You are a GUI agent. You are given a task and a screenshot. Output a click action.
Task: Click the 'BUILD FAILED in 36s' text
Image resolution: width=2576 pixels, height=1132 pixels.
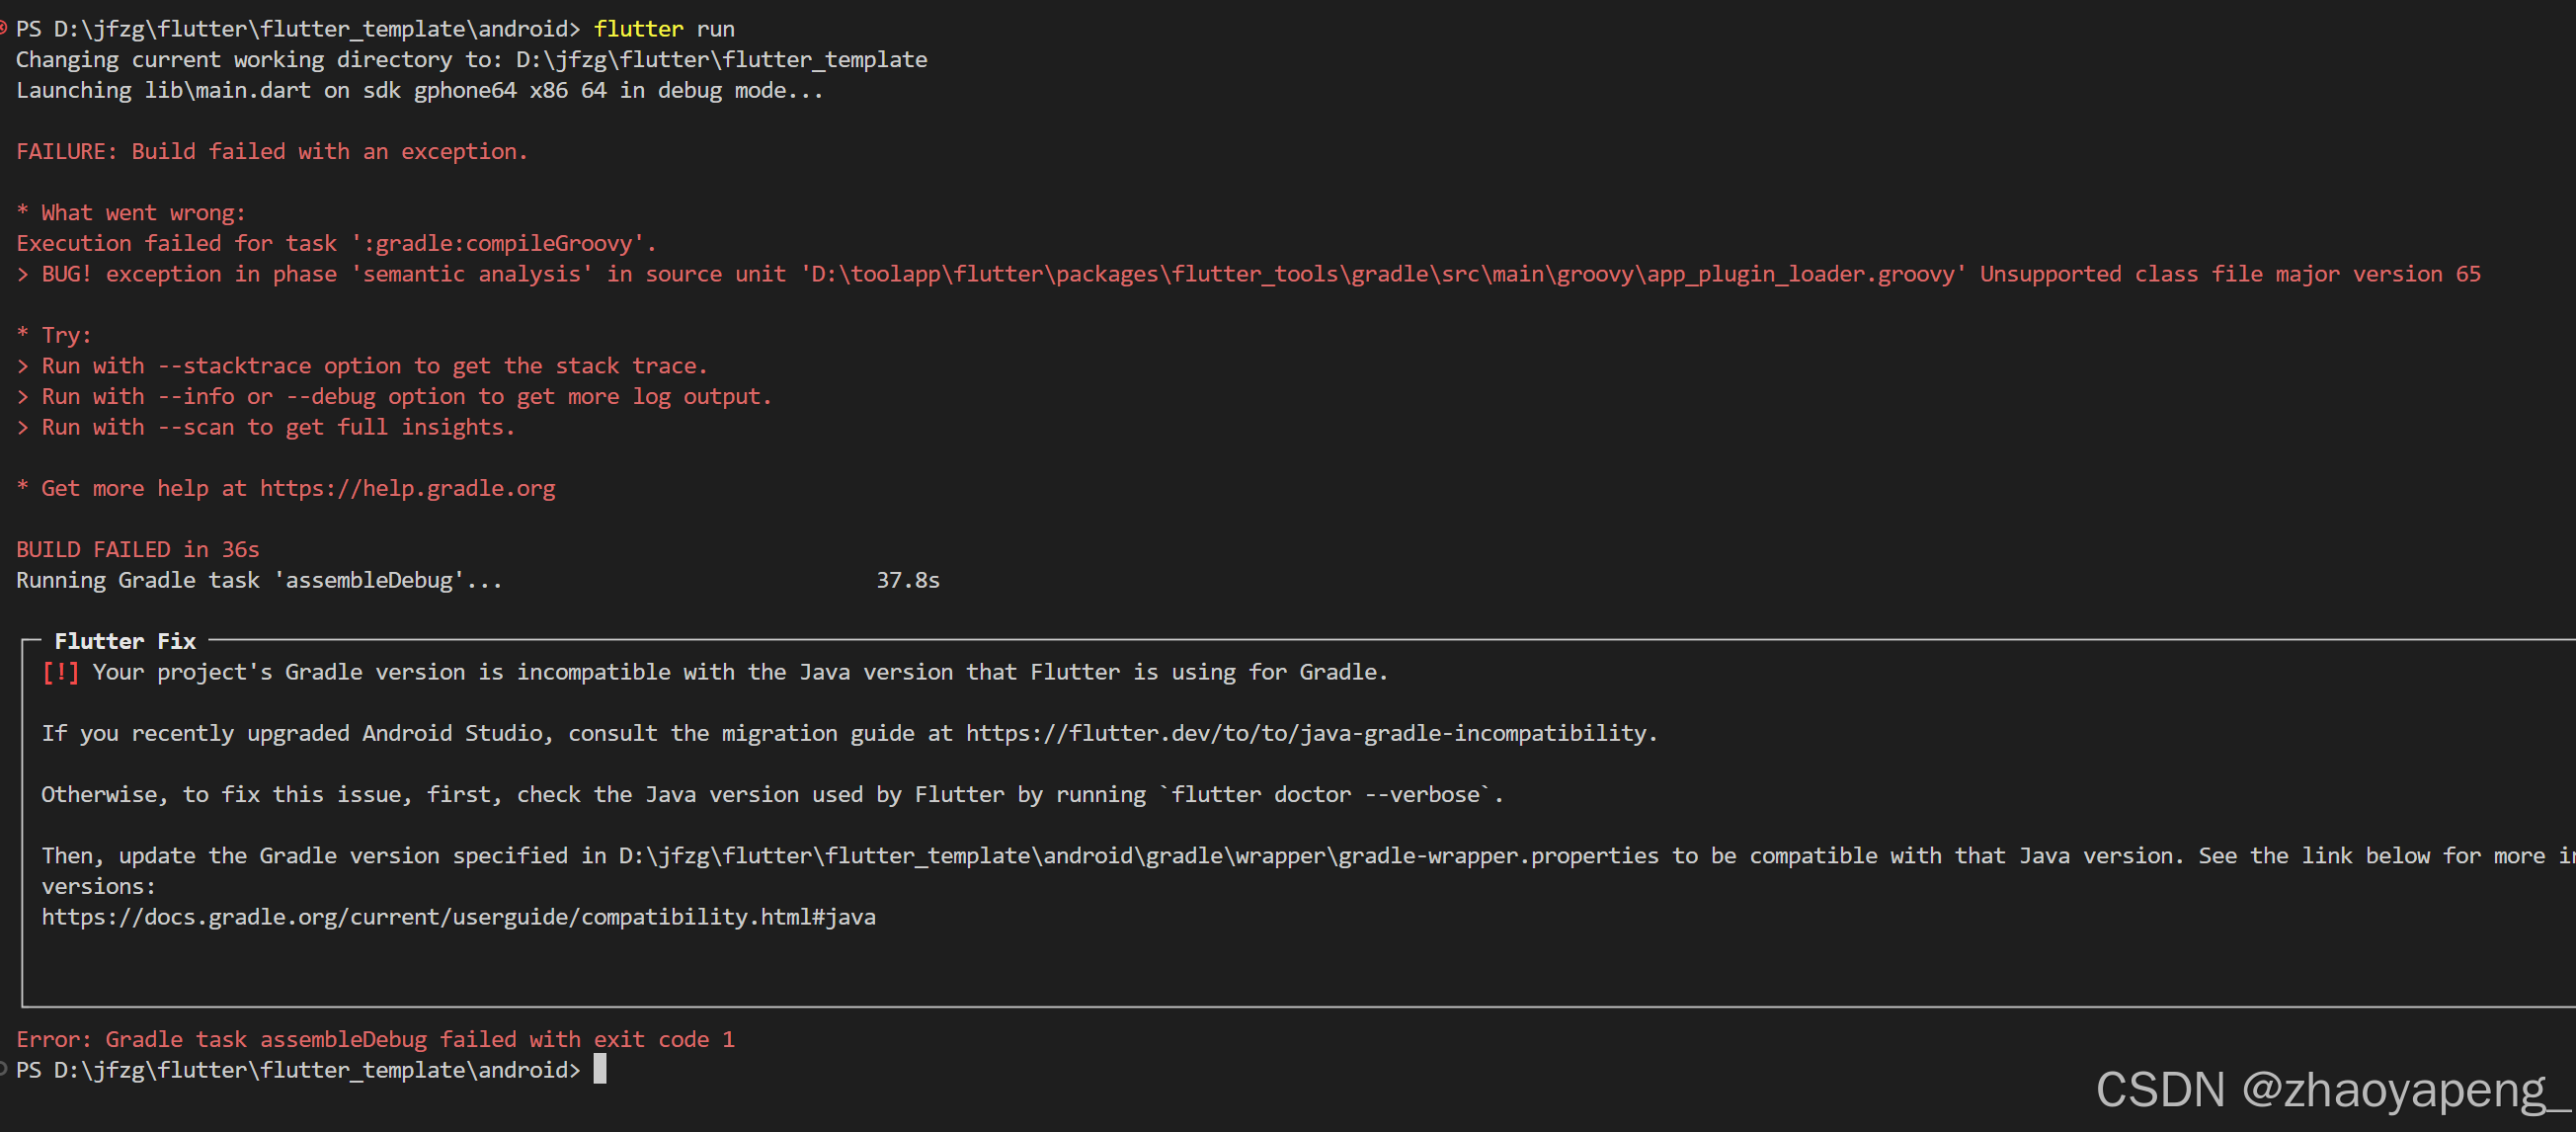(137, 549)
